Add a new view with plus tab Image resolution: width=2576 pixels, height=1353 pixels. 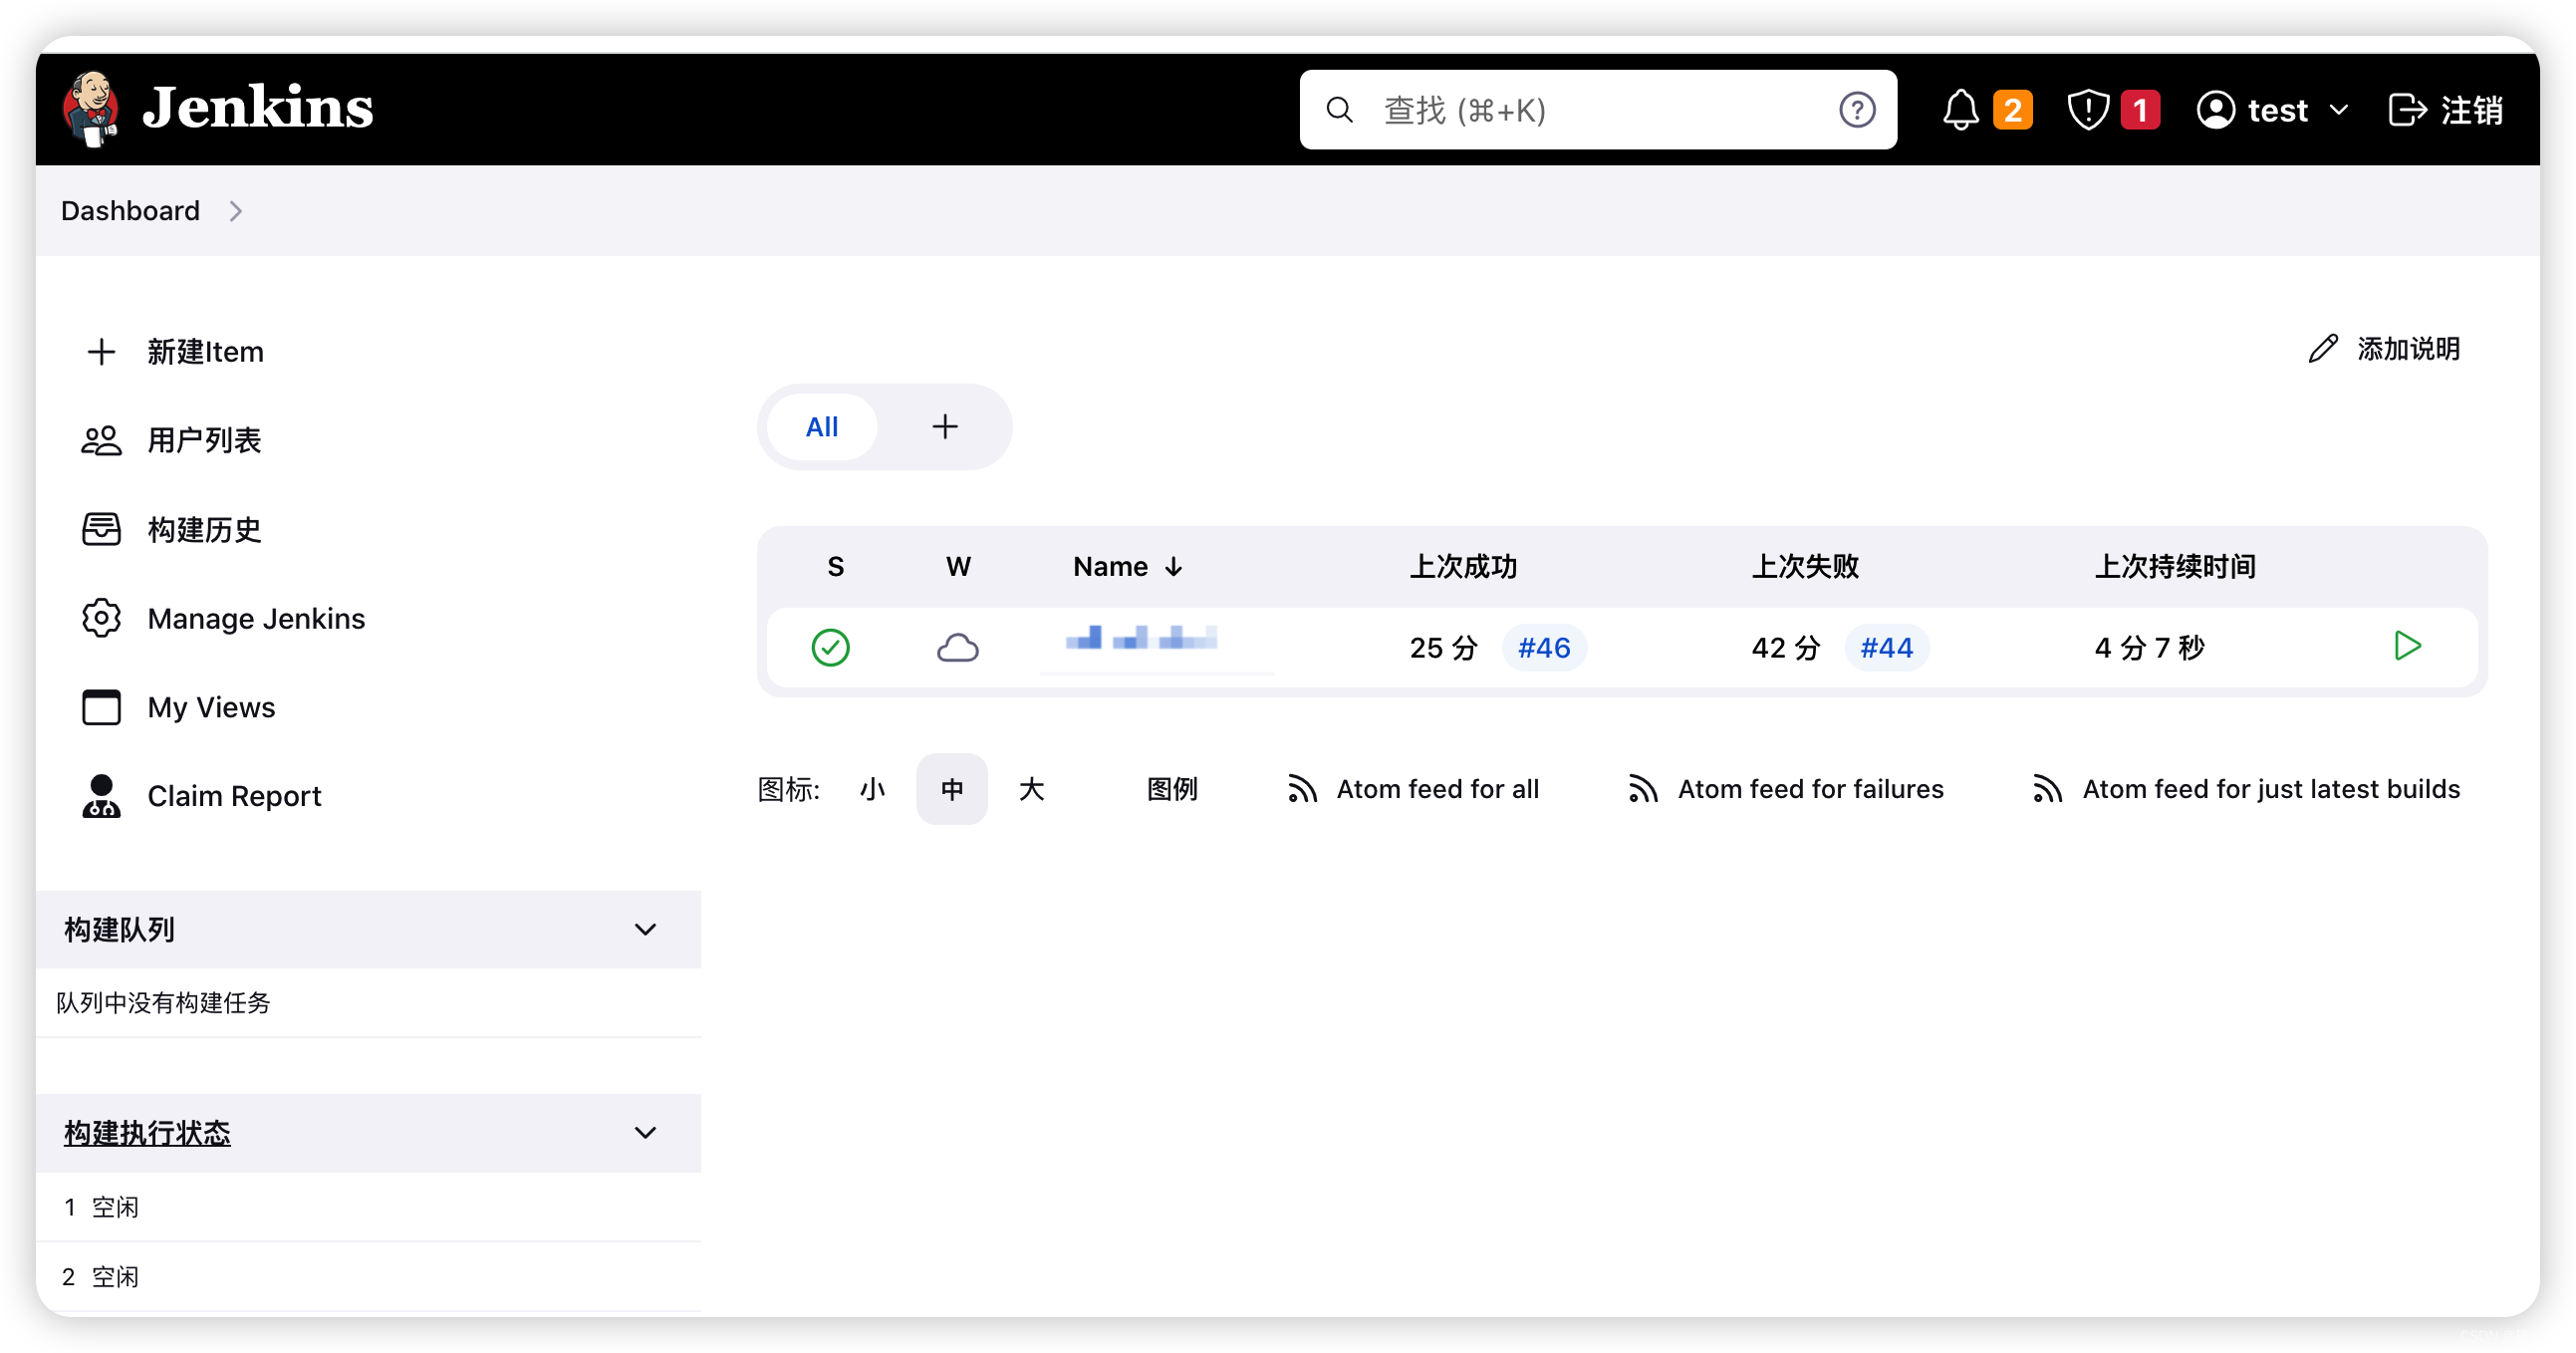point(944,427)
